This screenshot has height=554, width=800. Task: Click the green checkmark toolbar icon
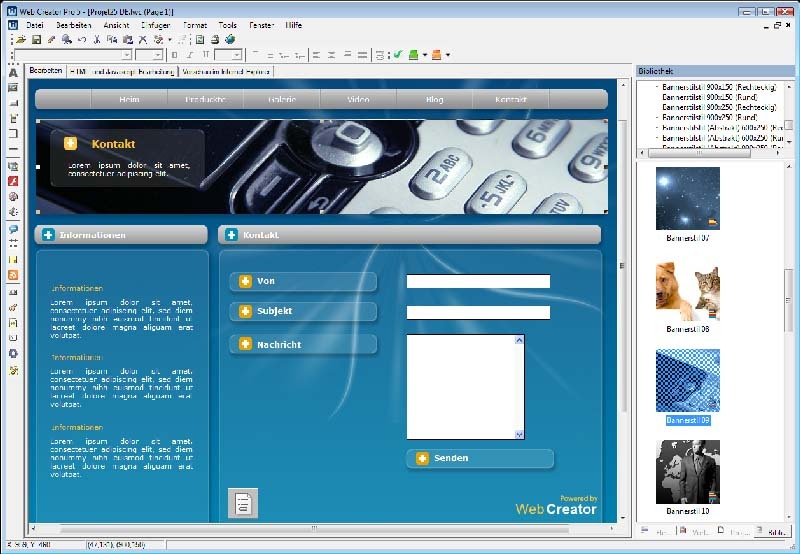pos(398,55)
